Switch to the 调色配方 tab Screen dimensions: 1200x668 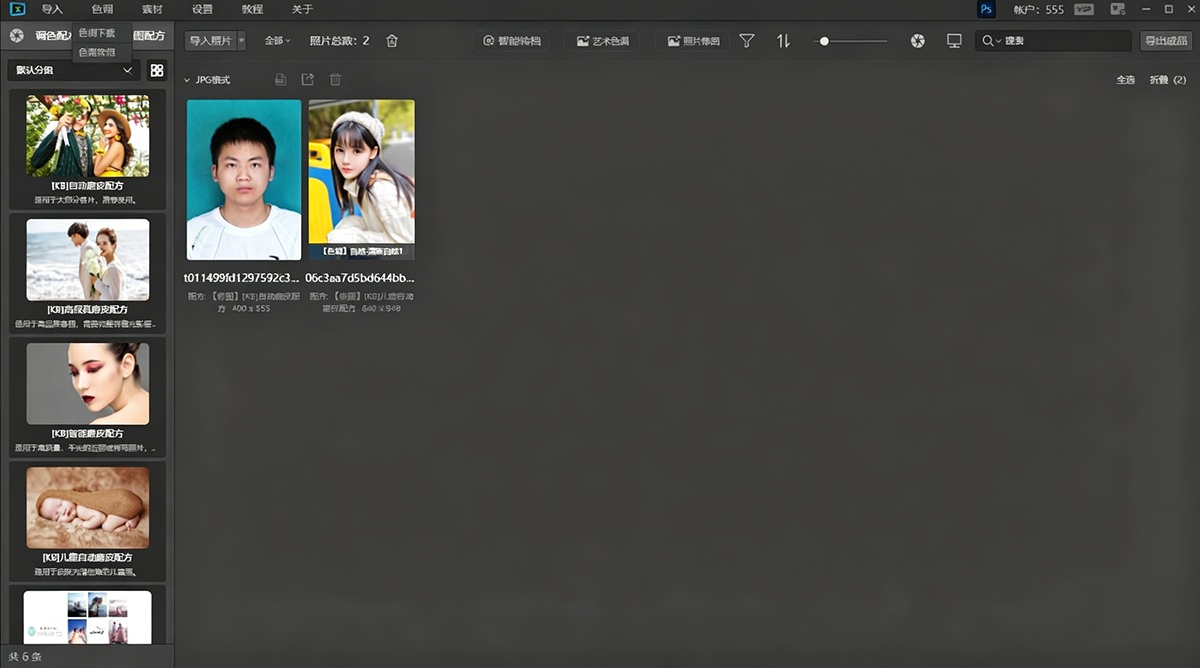coord(52,36)
